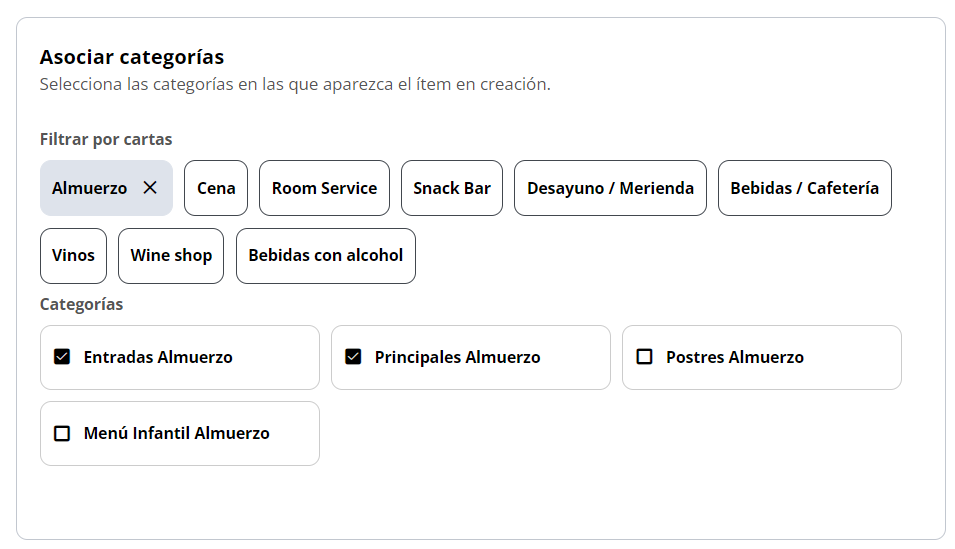
Task: Select the Vinos filter chip
Action: tap(73, 255)
